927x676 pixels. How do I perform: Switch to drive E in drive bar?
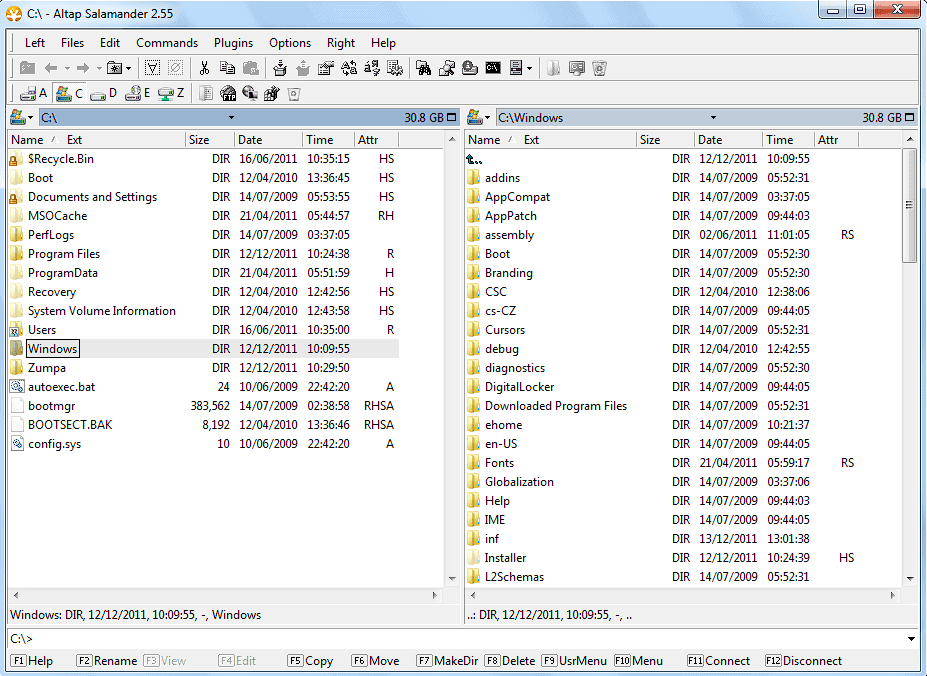[138, 93]
